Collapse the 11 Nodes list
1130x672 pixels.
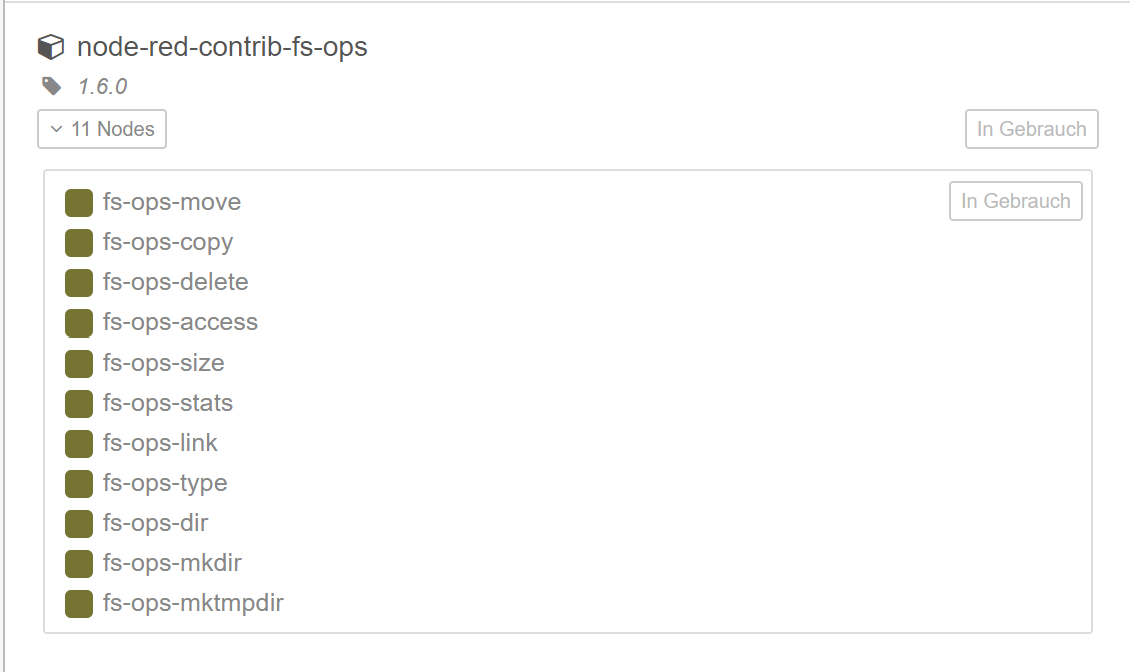[x=102, y=129]
